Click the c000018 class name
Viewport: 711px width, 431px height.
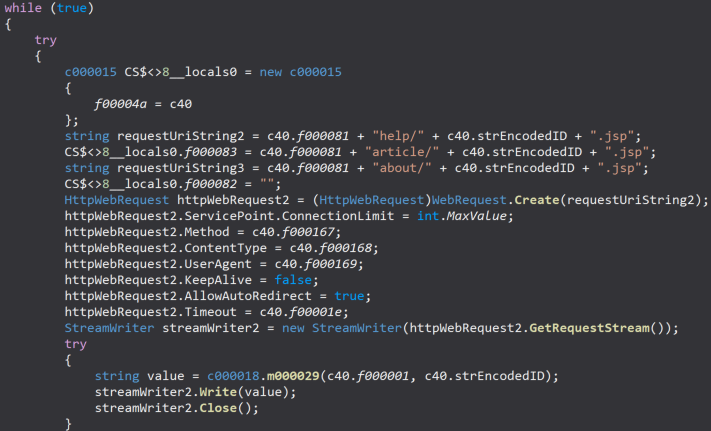[233, 376]
